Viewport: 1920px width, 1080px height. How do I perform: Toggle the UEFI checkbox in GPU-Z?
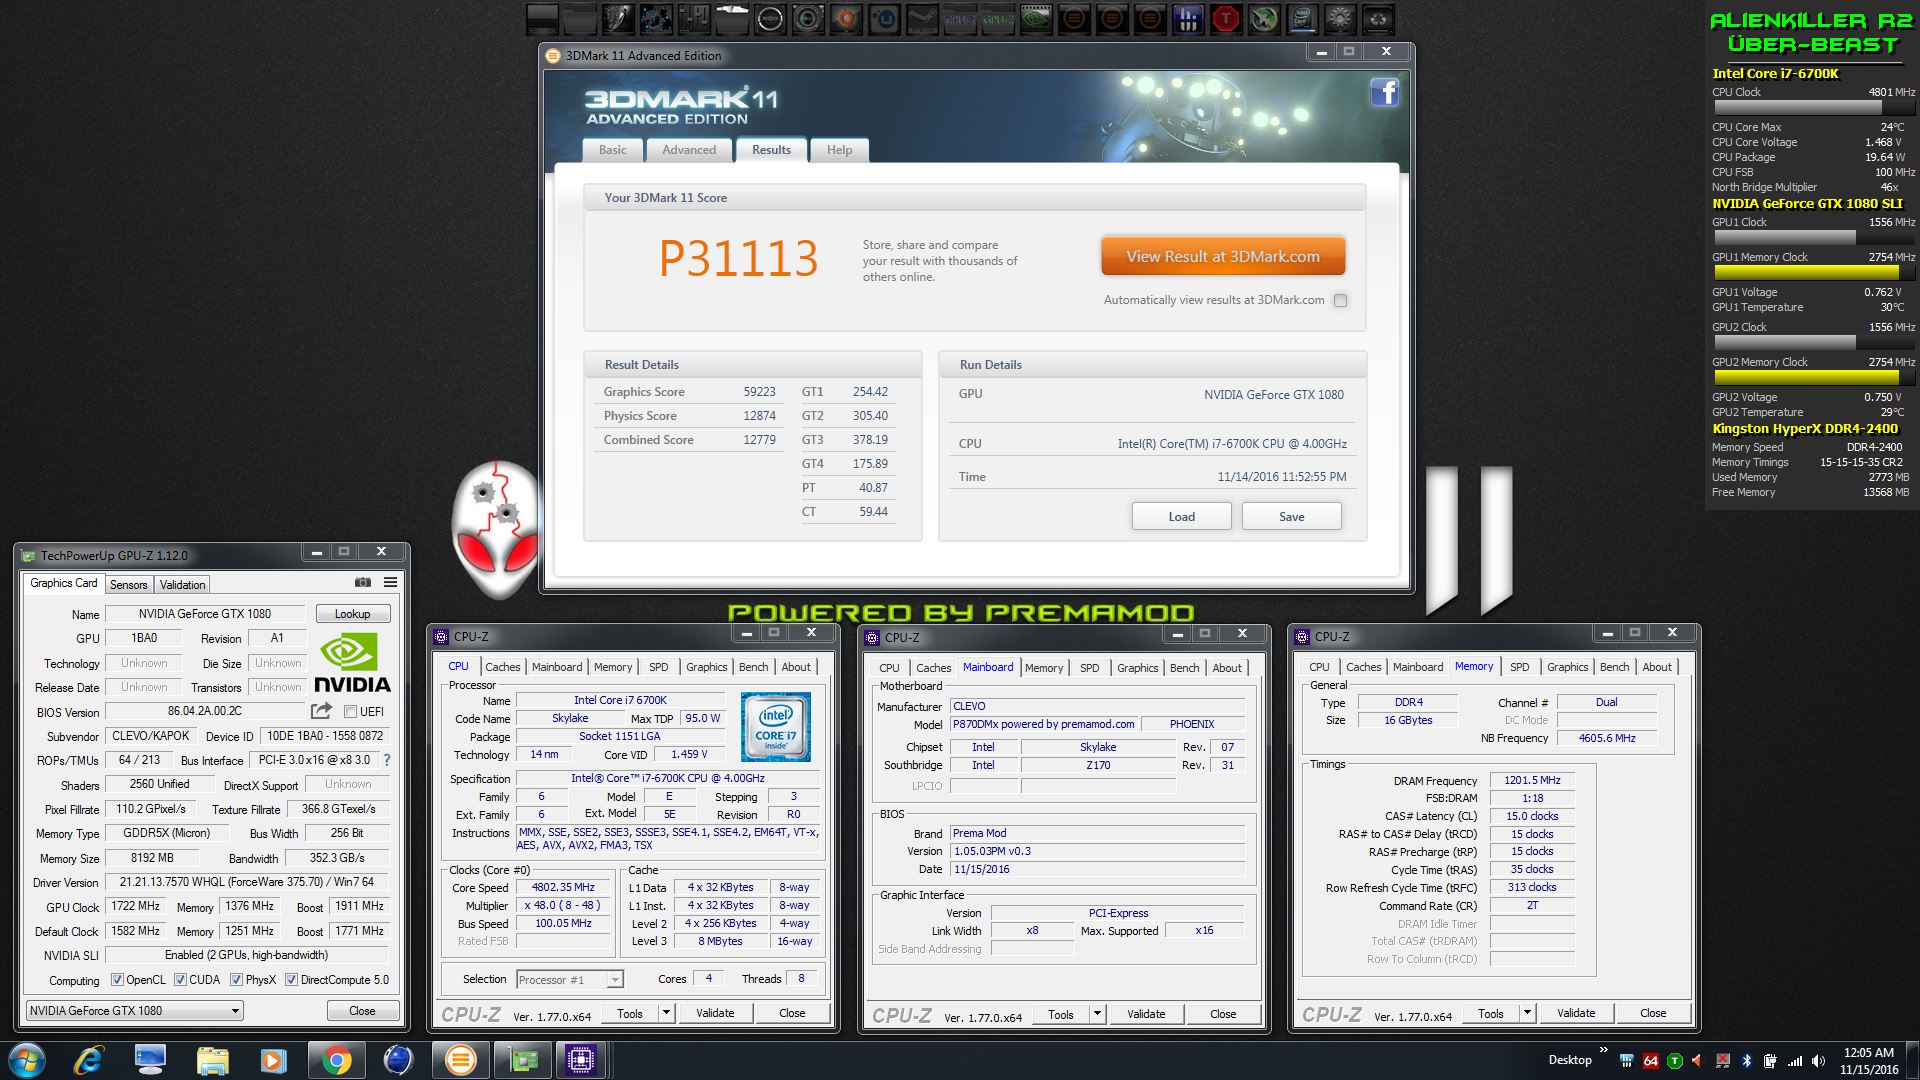coord(350,711)
